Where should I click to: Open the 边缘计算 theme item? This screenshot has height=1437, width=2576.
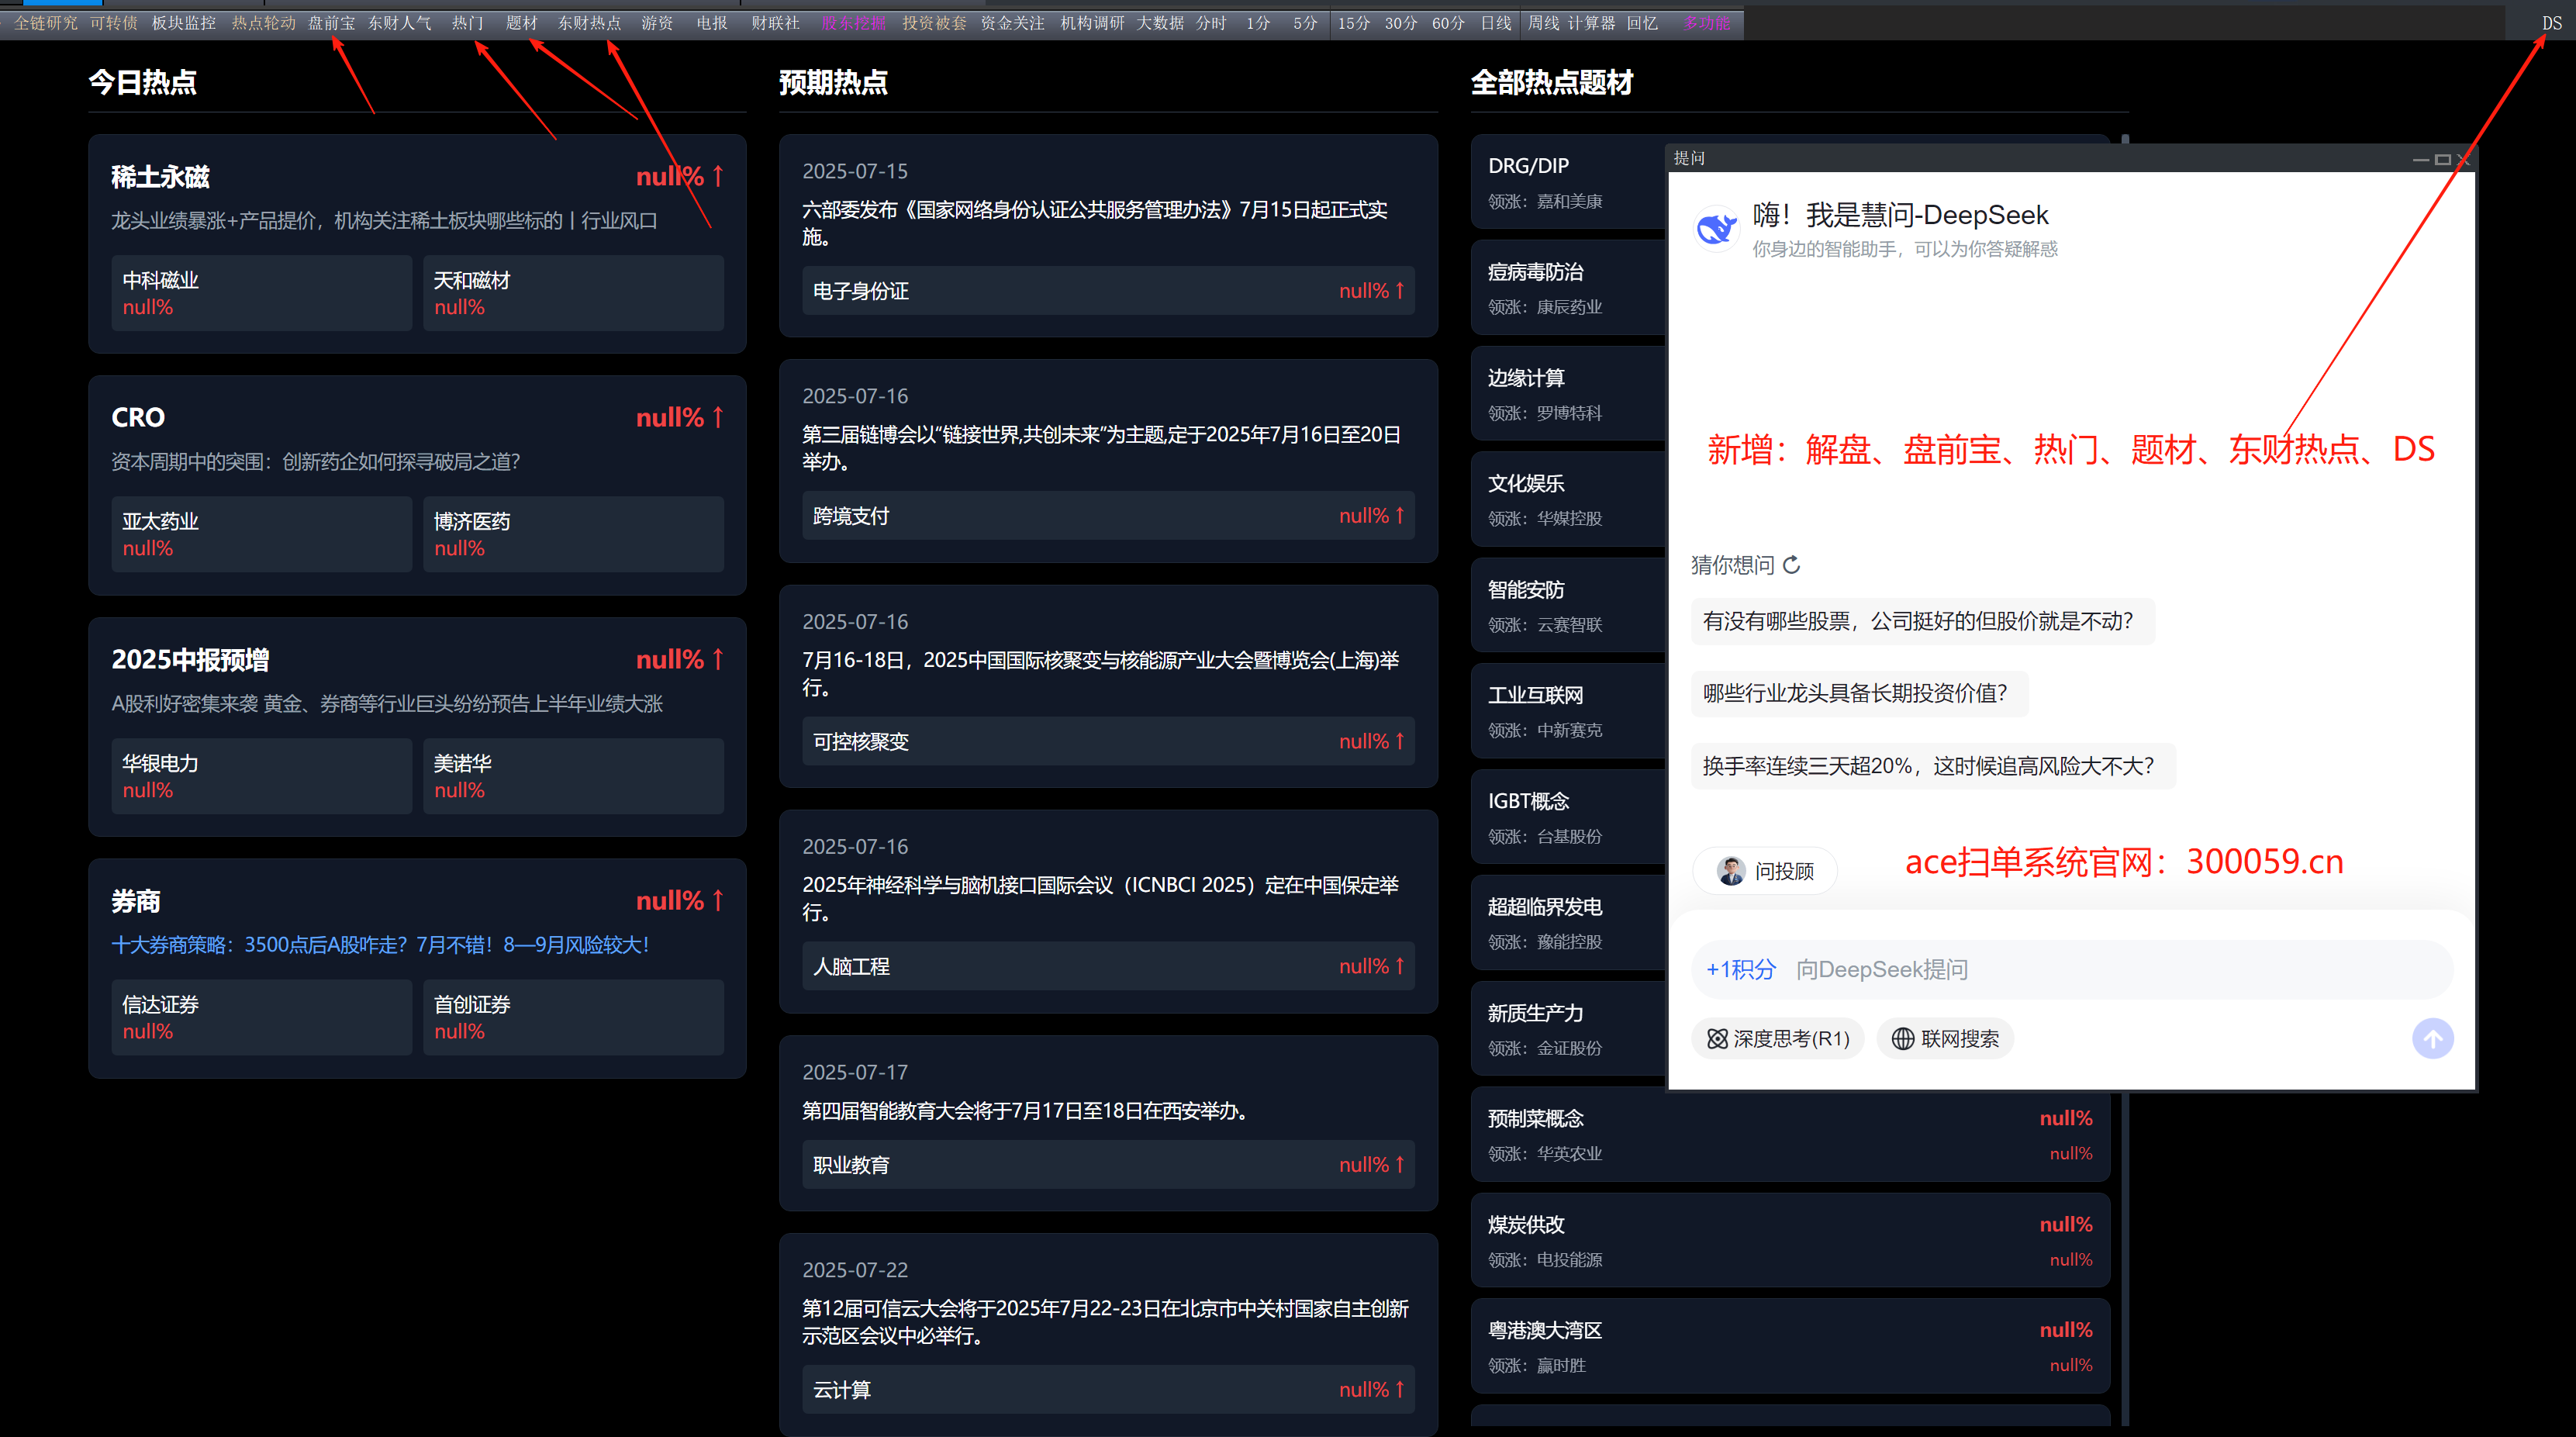[1568, 394]
